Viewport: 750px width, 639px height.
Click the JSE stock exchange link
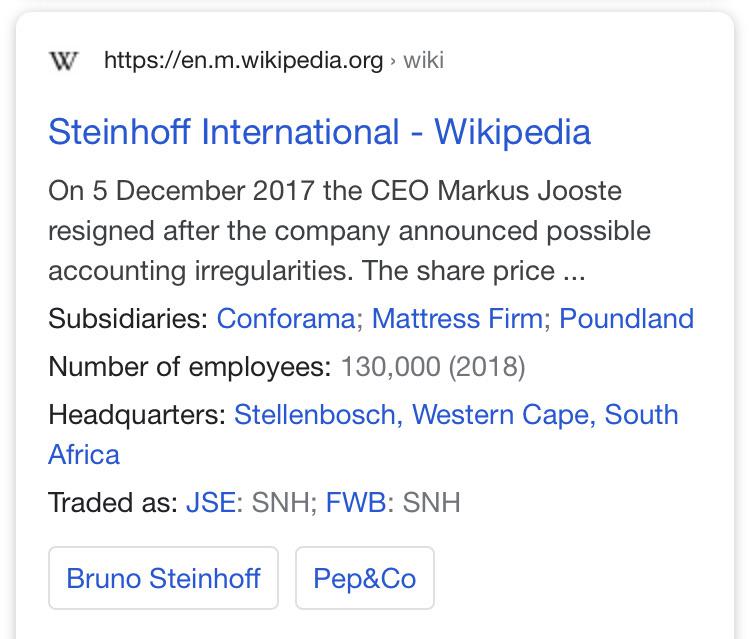[x=210, y=502]
